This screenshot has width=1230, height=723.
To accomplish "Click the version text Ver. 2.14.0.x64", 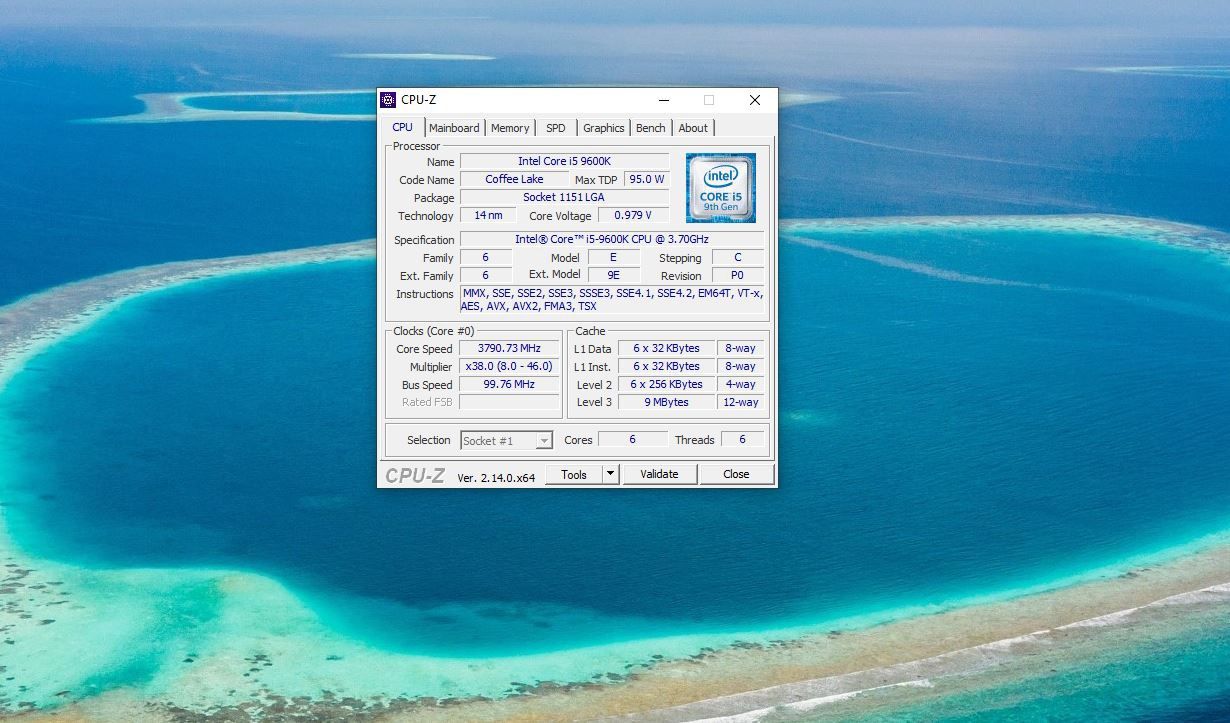I will [496, 478].
